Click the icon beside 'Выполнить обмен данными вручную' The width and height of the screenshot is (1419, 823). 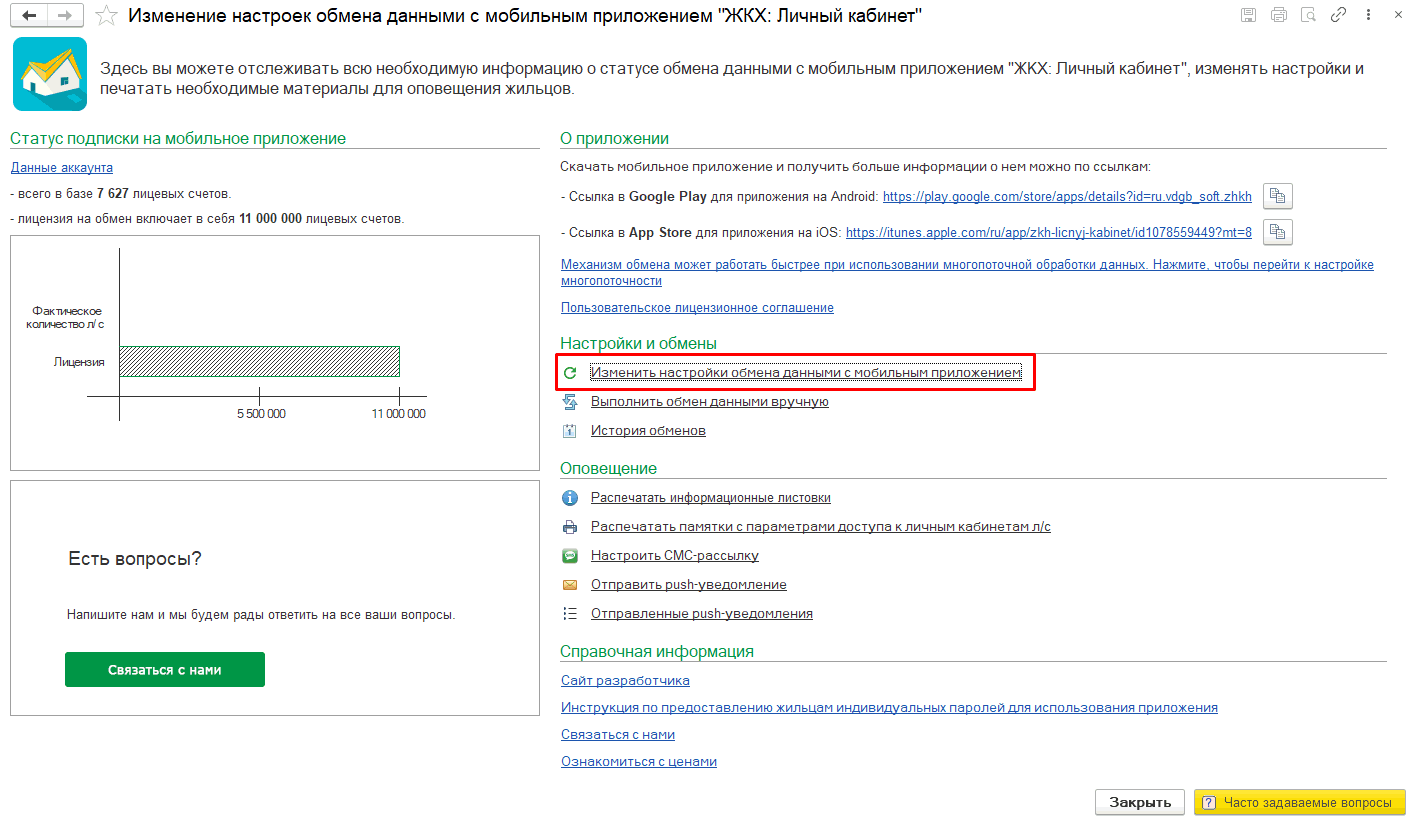pos(570,402)
